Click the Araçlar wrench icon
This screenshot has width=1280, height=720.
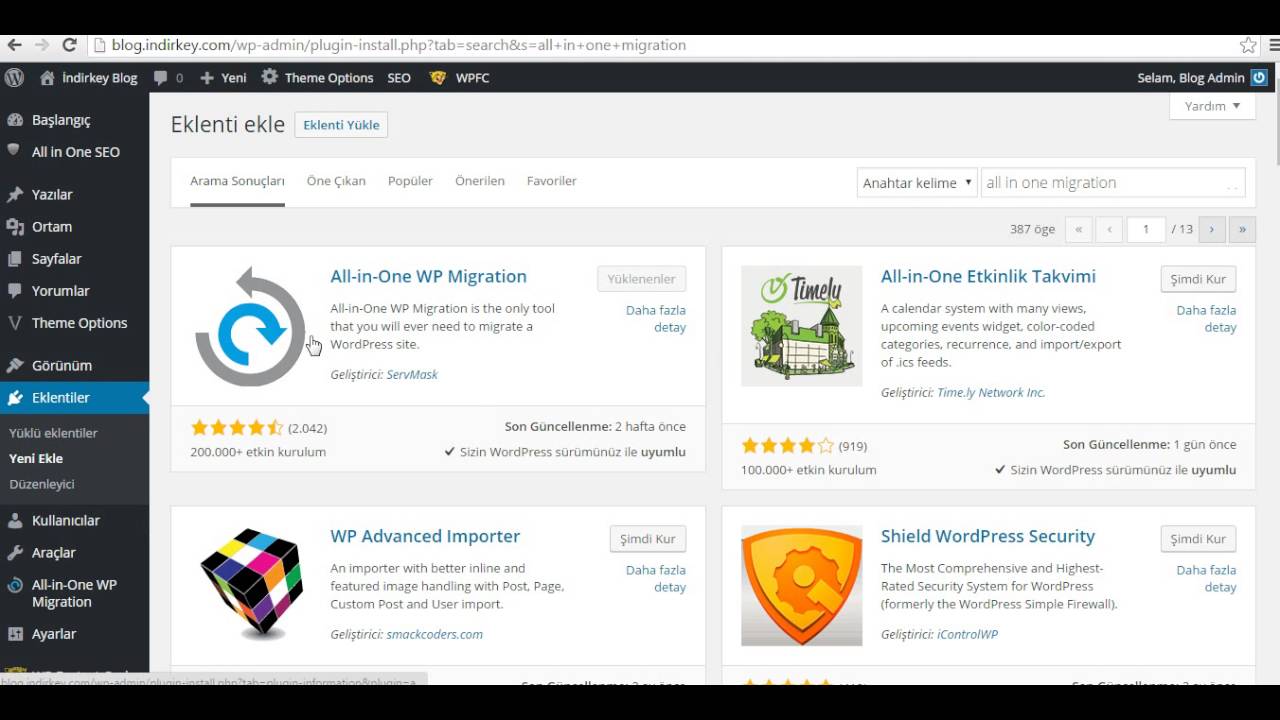[15, 552]
